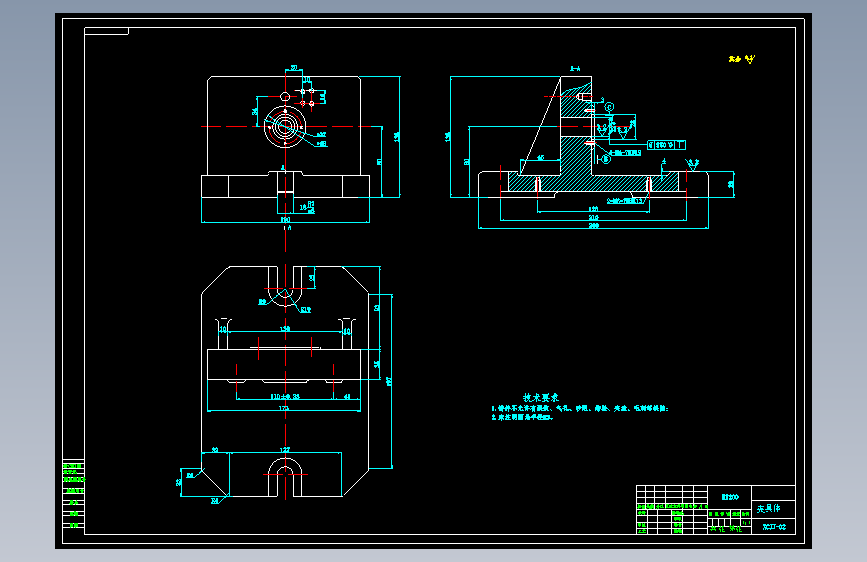
Task: Select the 技术要求 heading text
Action: (541, 398)
